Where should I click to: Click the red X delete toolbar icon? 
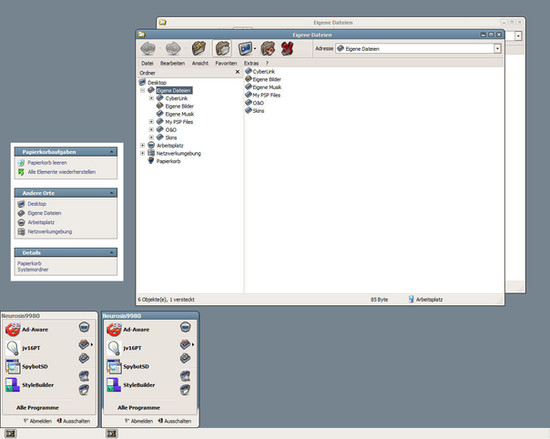pyautogui.click(x=287, y=48)
